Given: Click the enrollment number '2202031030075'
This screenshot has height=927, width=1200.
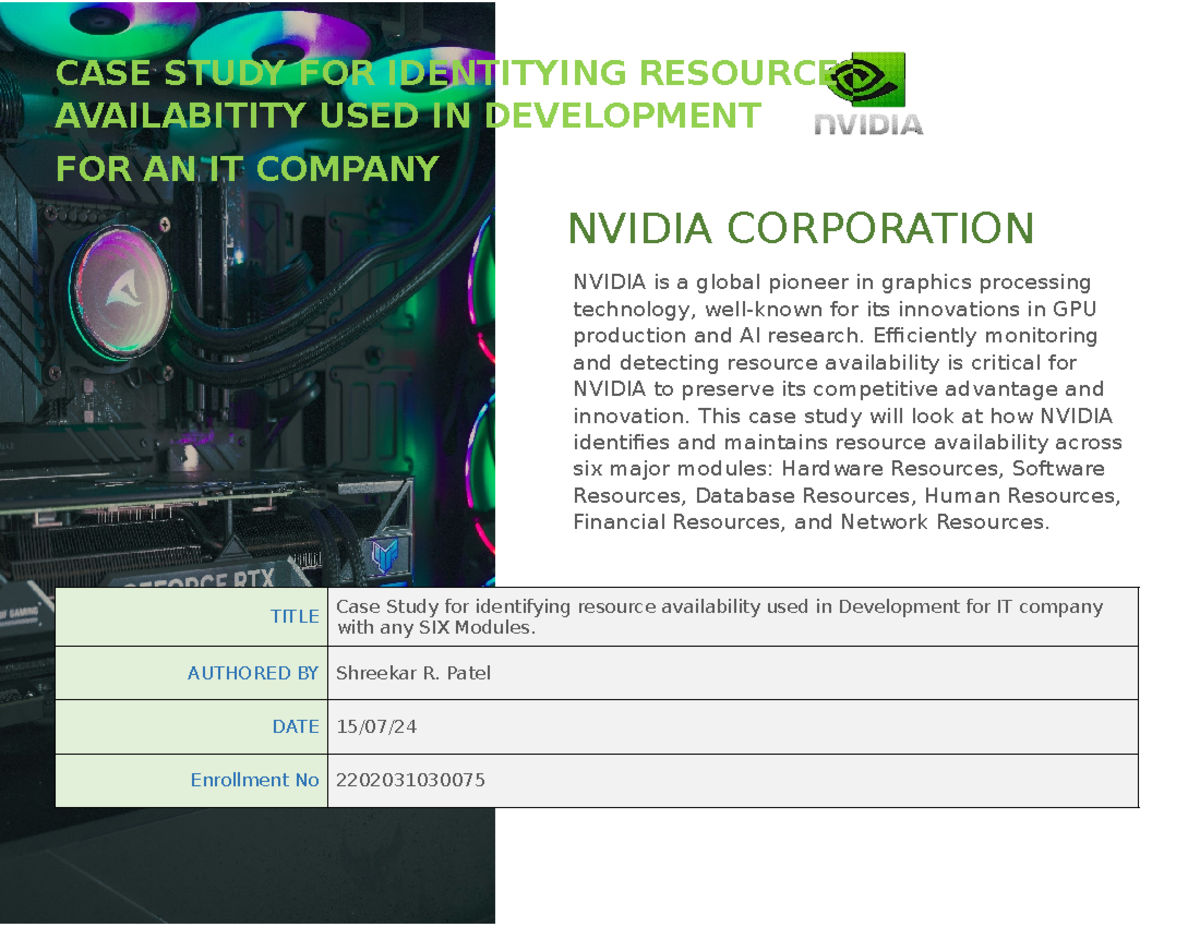Looking at the screenshot, I should point(411,780).
